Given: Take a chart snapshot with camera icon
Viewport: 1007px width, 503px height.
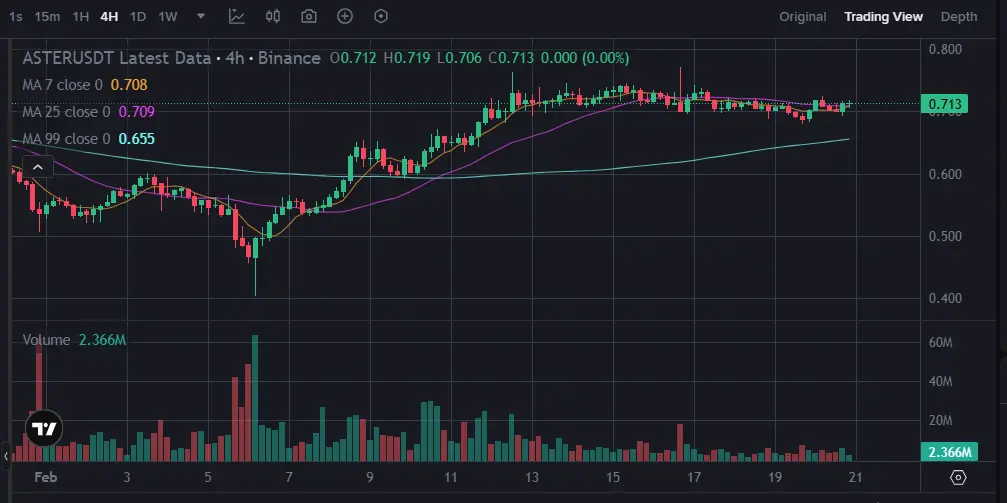Looking at the screenshot, I should pyautogui.click(x=309, y=17).
